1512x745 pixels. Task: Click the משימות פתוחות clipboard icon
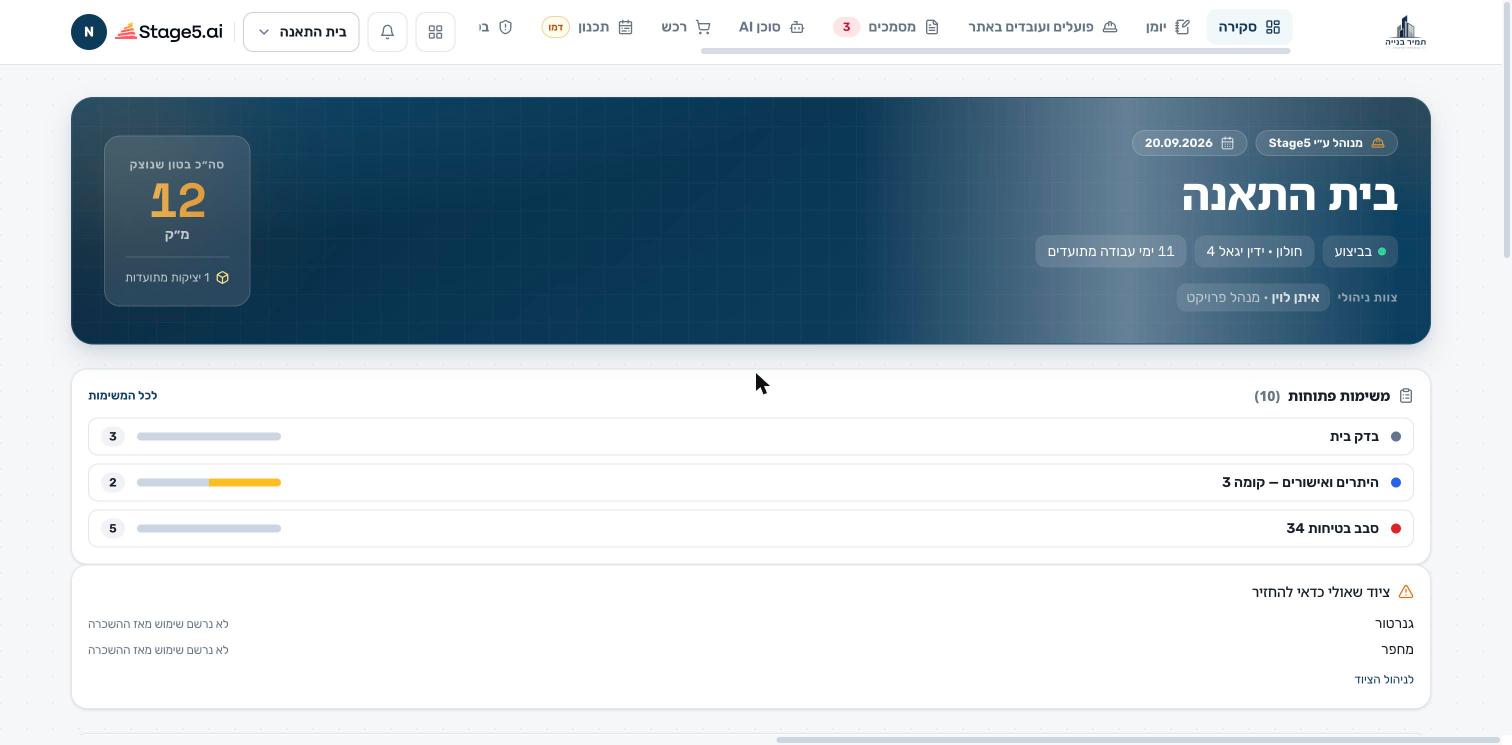point(1406,396)
